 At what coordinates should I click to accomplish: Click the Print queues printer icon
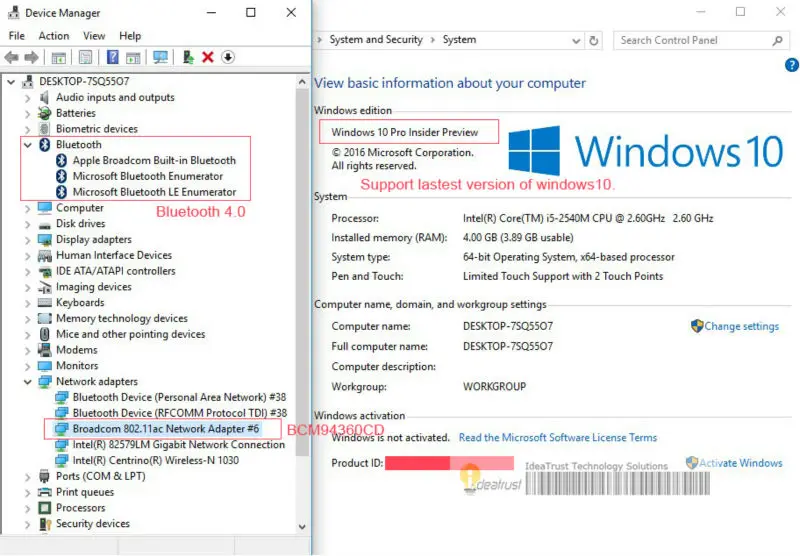(x=45, y=492)
